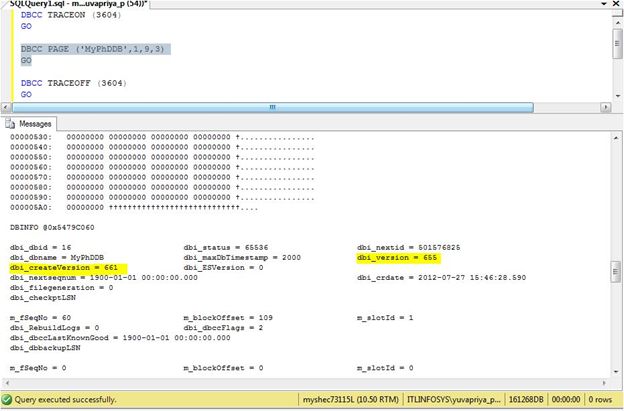624x411 pixels.
Task: Click the editor horizontal scroll-right arrow
Action: click(x=605, y=107)
